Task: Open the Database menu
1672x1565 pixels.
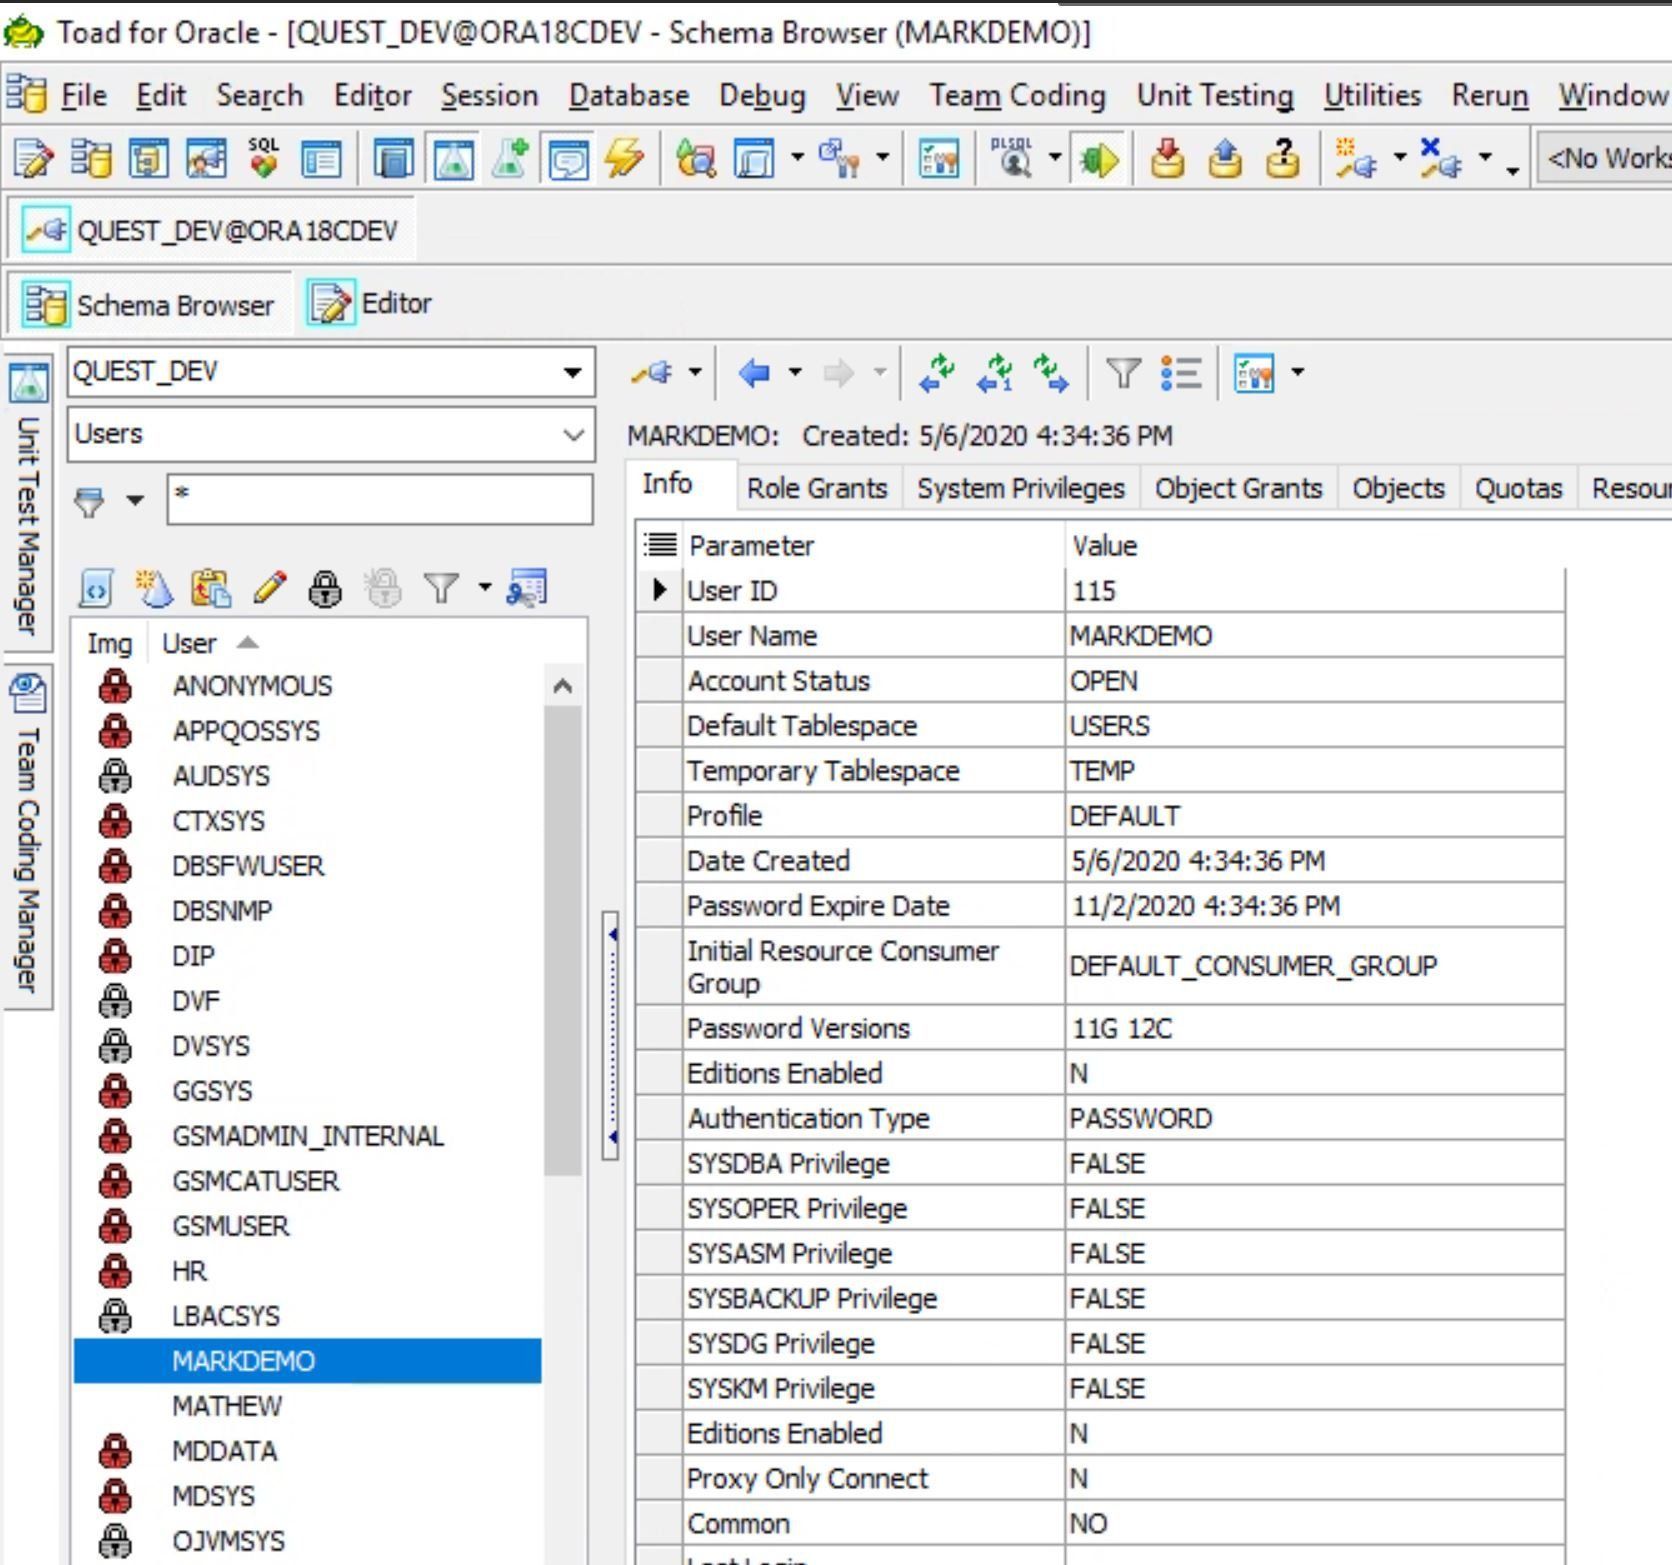Action: pos(629,95)
